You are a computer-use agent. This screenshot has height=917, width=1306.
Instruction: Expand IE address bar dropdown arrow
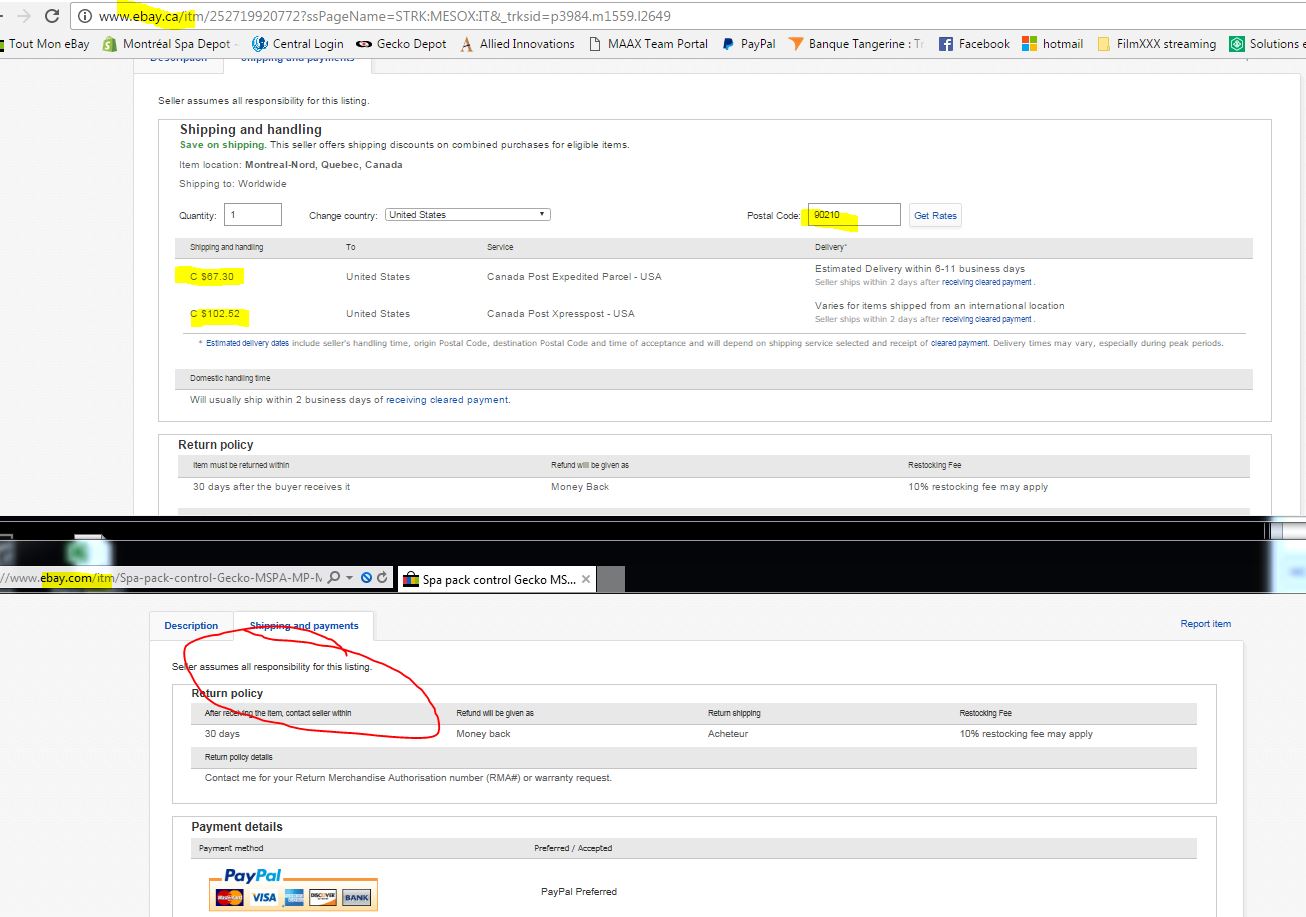click(x=349, y=578)
